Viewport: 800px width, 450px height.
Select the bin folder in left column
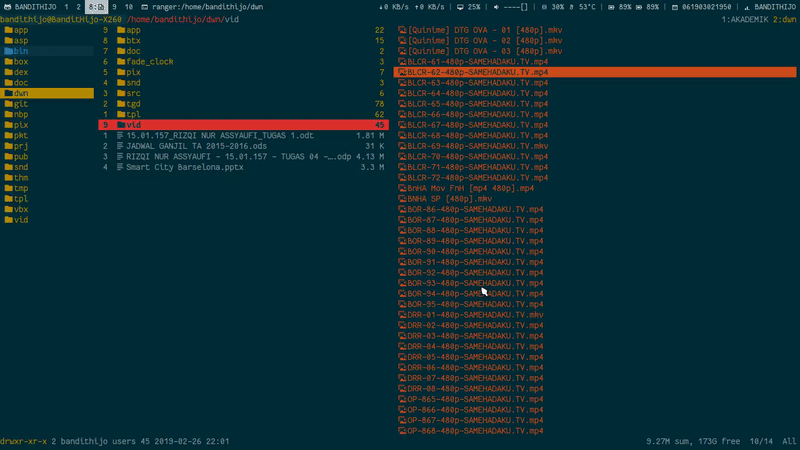coord(21,51)
